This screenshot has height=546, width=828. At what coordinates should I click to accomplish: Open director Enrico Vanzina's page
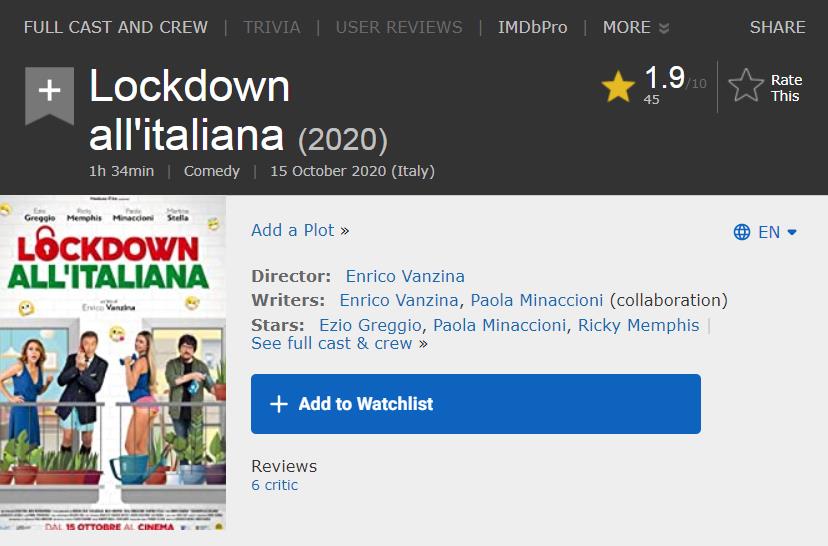tap(405, 276)
